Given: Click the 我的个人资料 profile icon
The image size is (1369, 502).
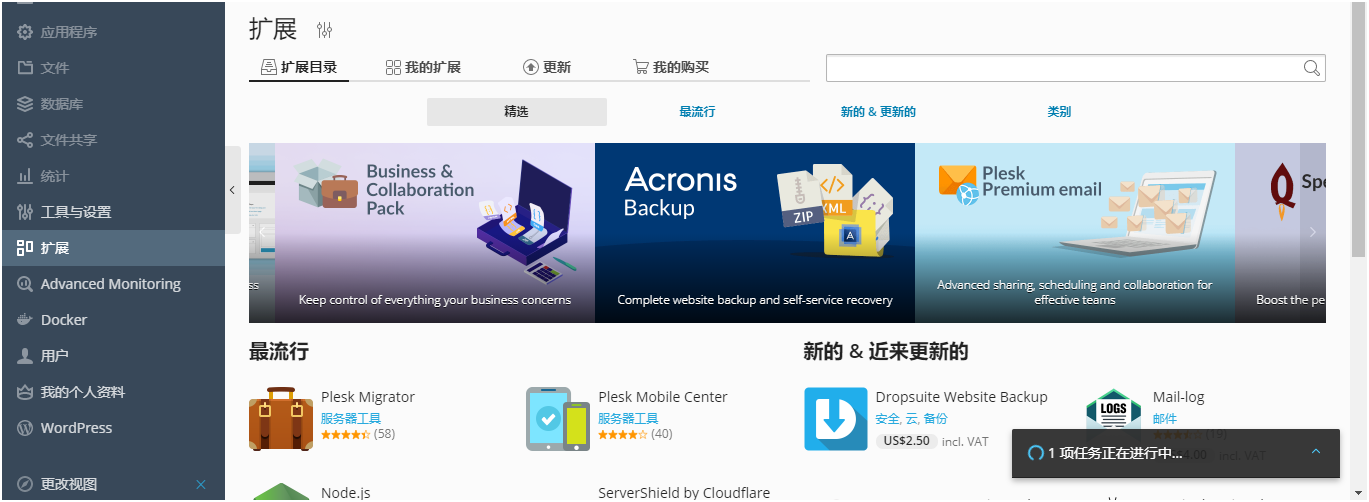Looking at the screenshot, I should (25, 392).
